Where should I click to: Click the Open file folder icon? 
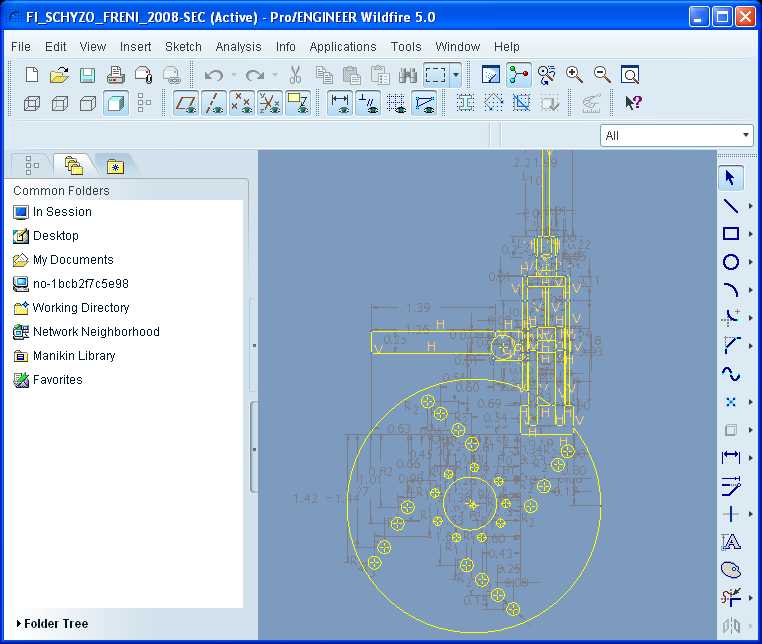[59, 75]
